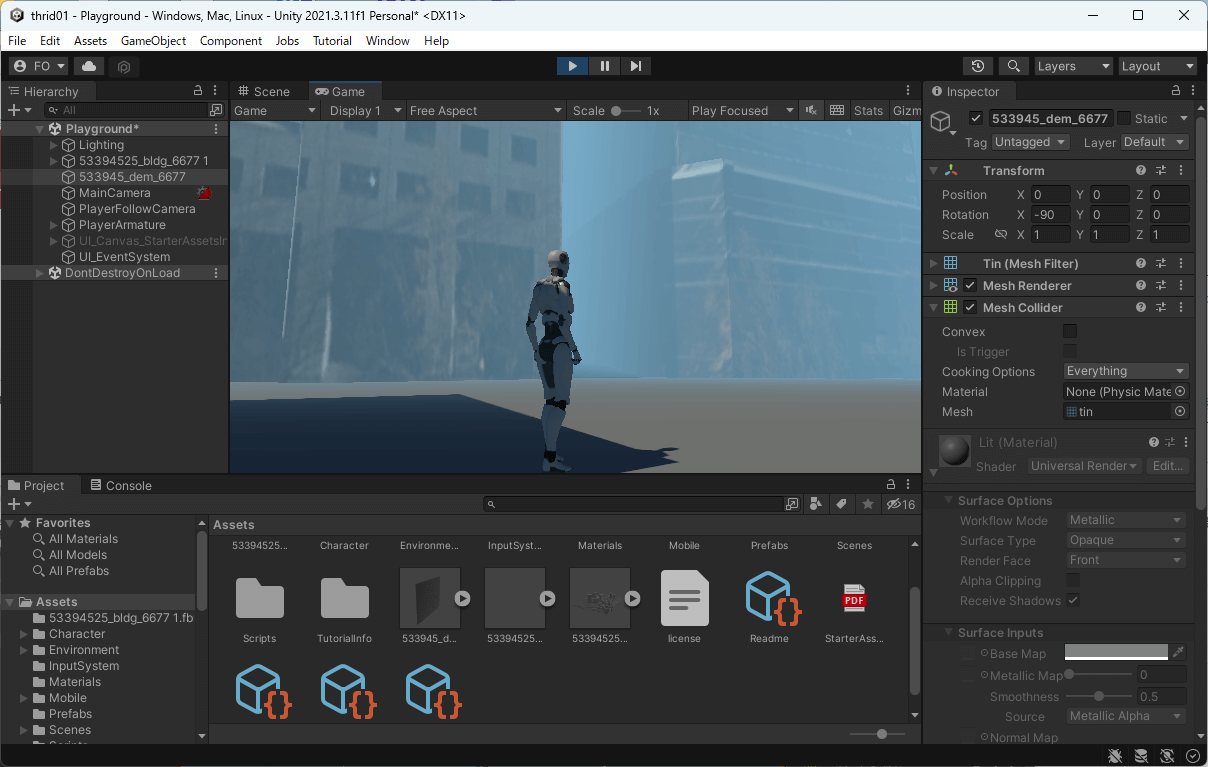This screenshot has height=767, width=1208.
Task: Enable the Convex checkbox
Action: coord(1070,331)
